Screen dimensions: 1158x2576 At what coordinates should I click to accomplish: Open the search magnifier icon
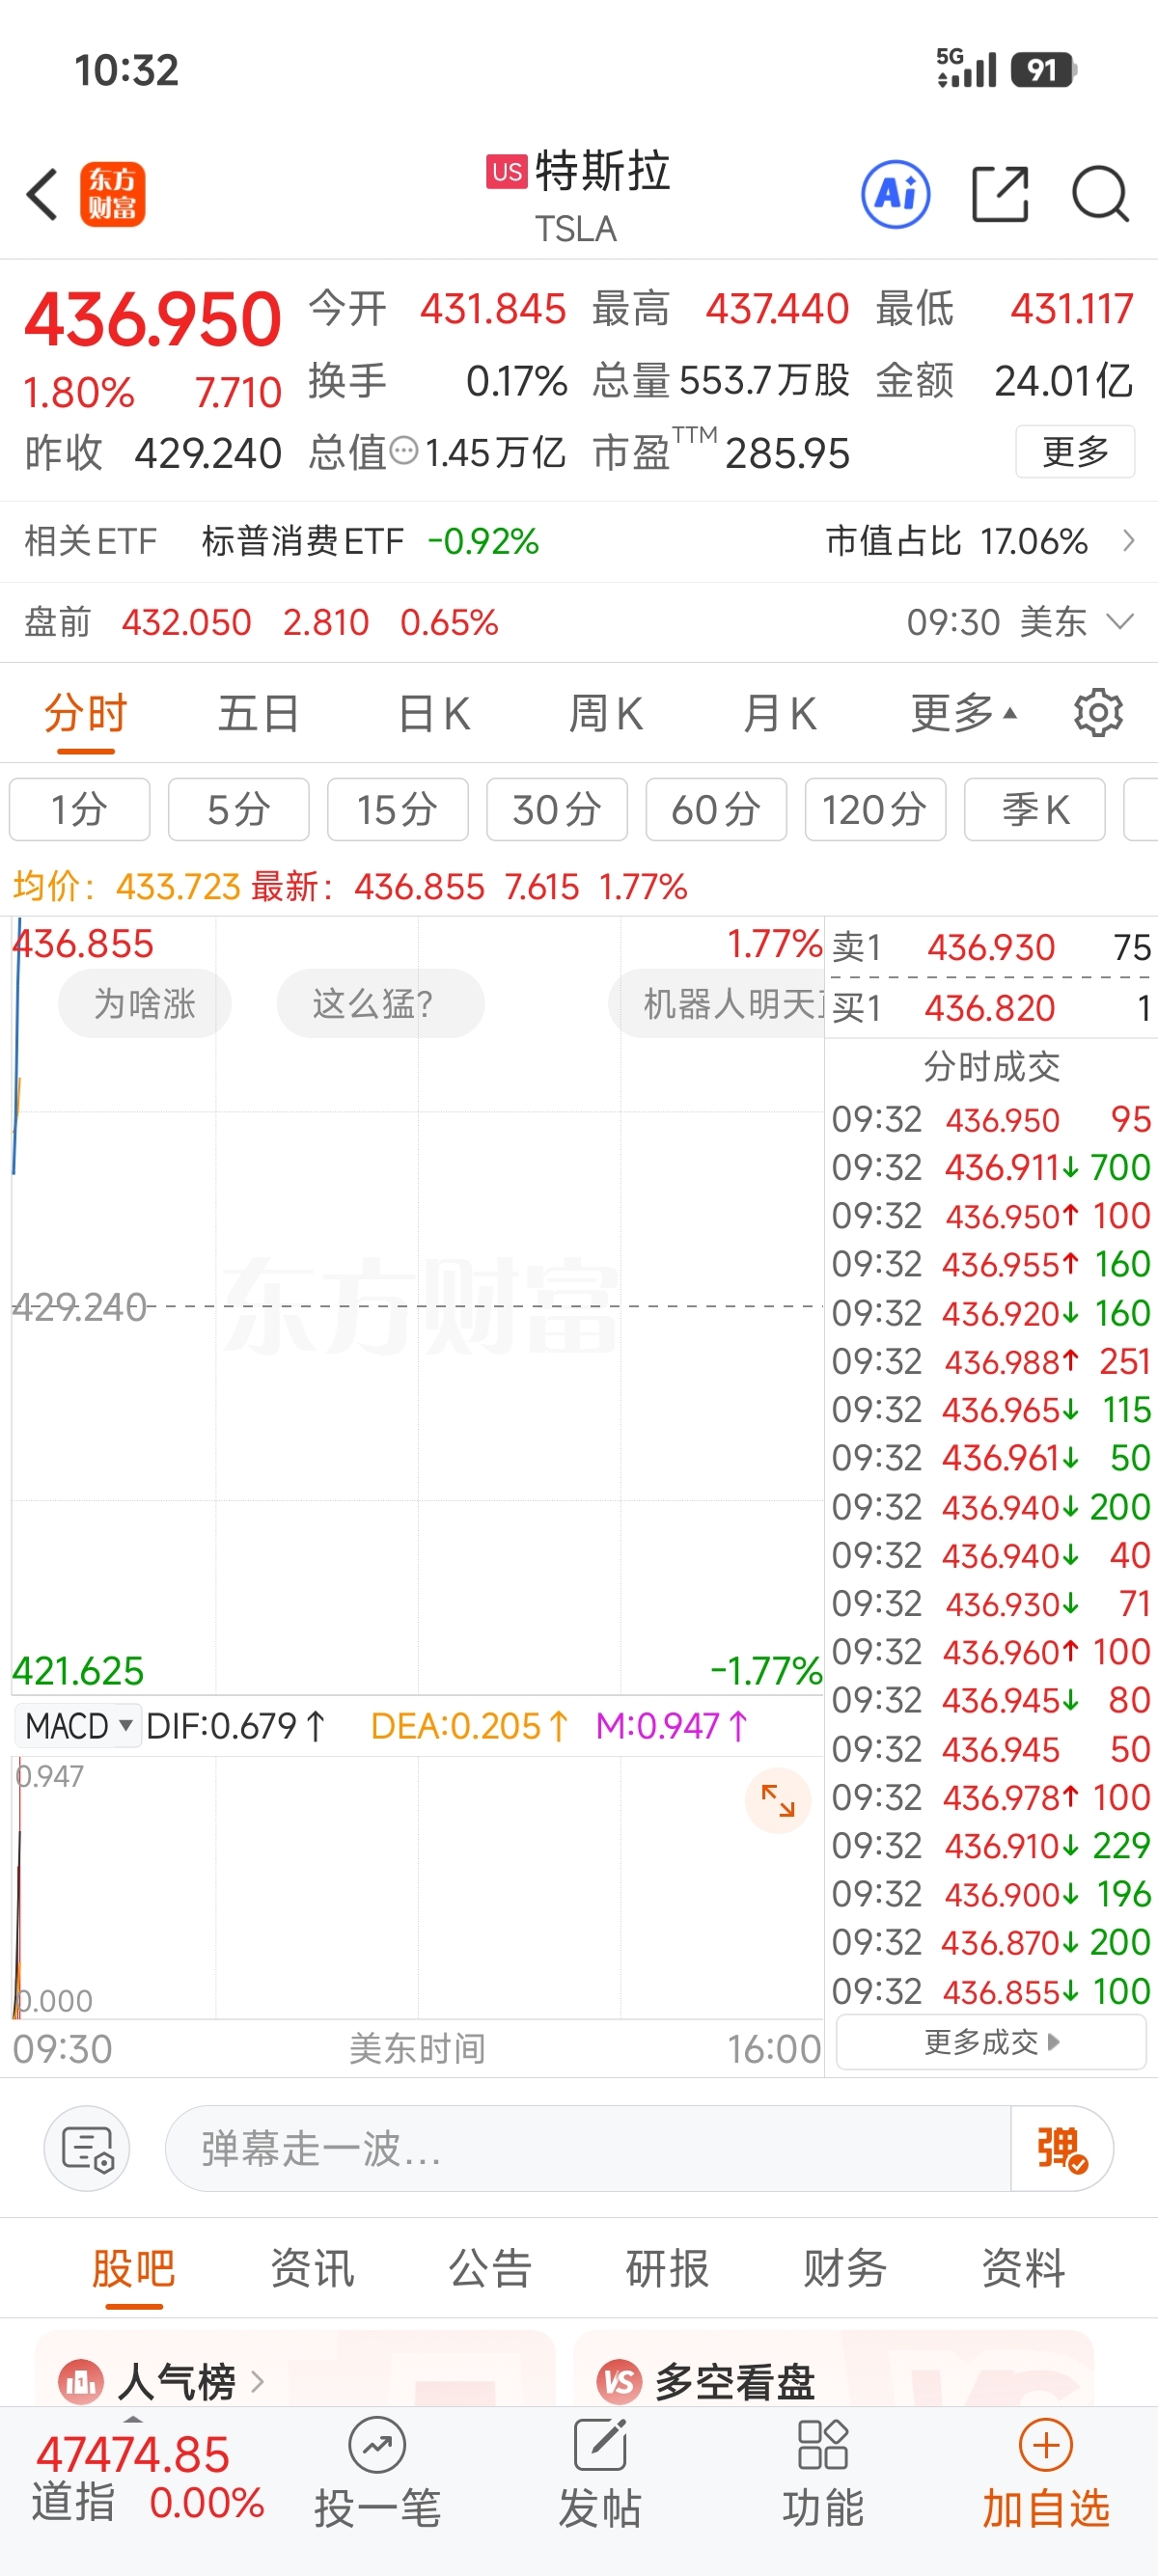[x=1101, y=194]
